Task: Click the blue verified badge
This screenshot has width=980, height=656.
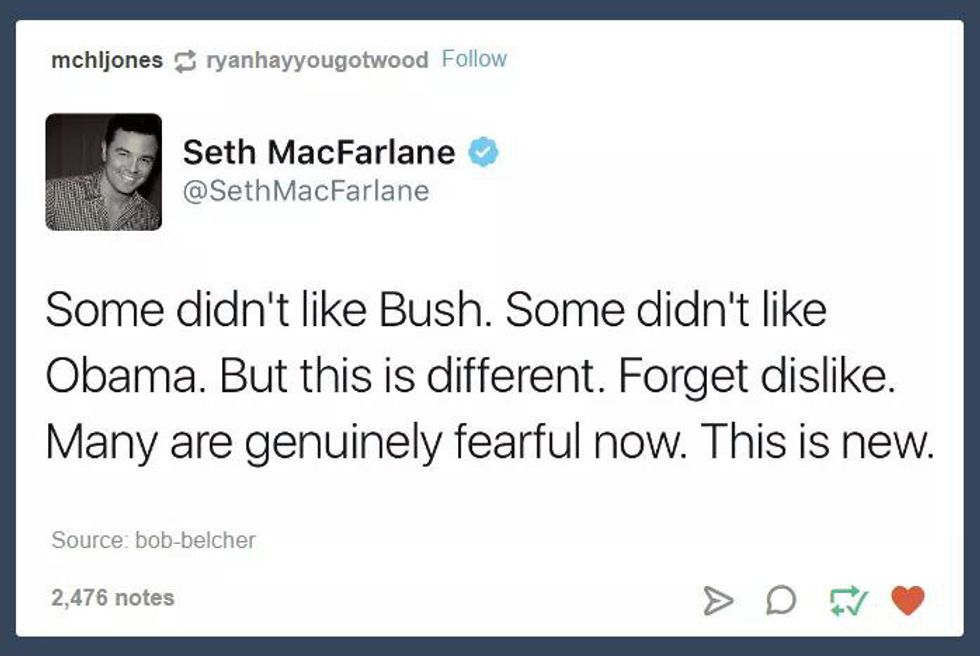Action: (x=485, y=153)
